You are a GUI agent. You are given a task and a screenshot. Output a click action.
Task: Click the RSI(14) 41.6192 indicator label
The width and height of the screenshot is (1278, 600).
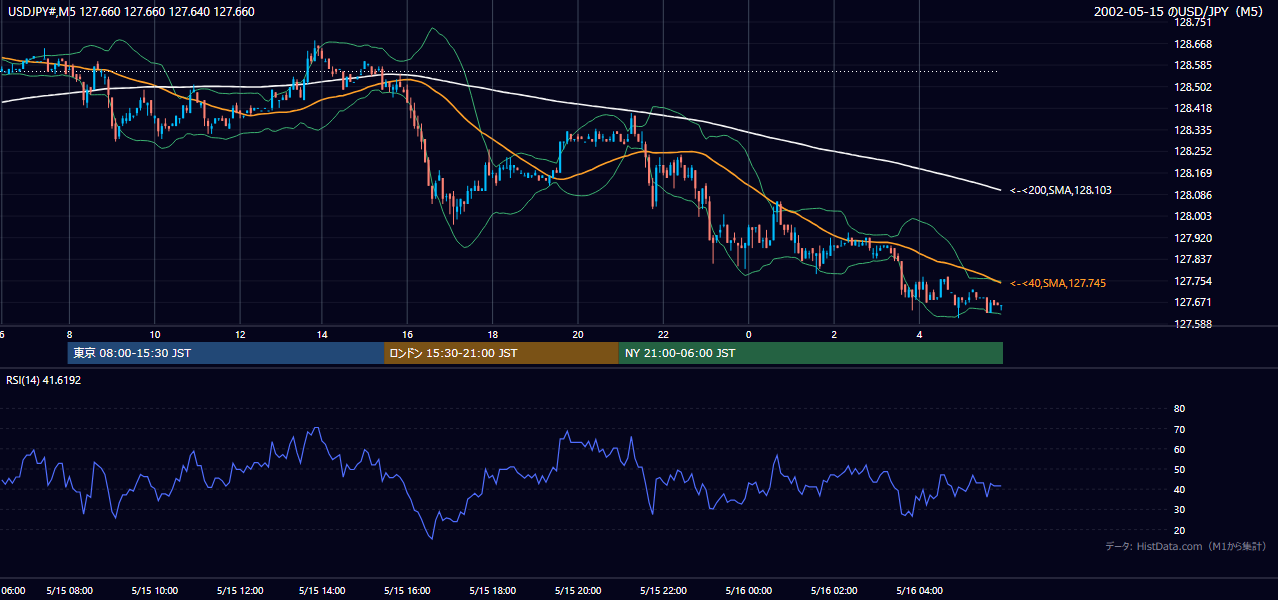[44, 380]
